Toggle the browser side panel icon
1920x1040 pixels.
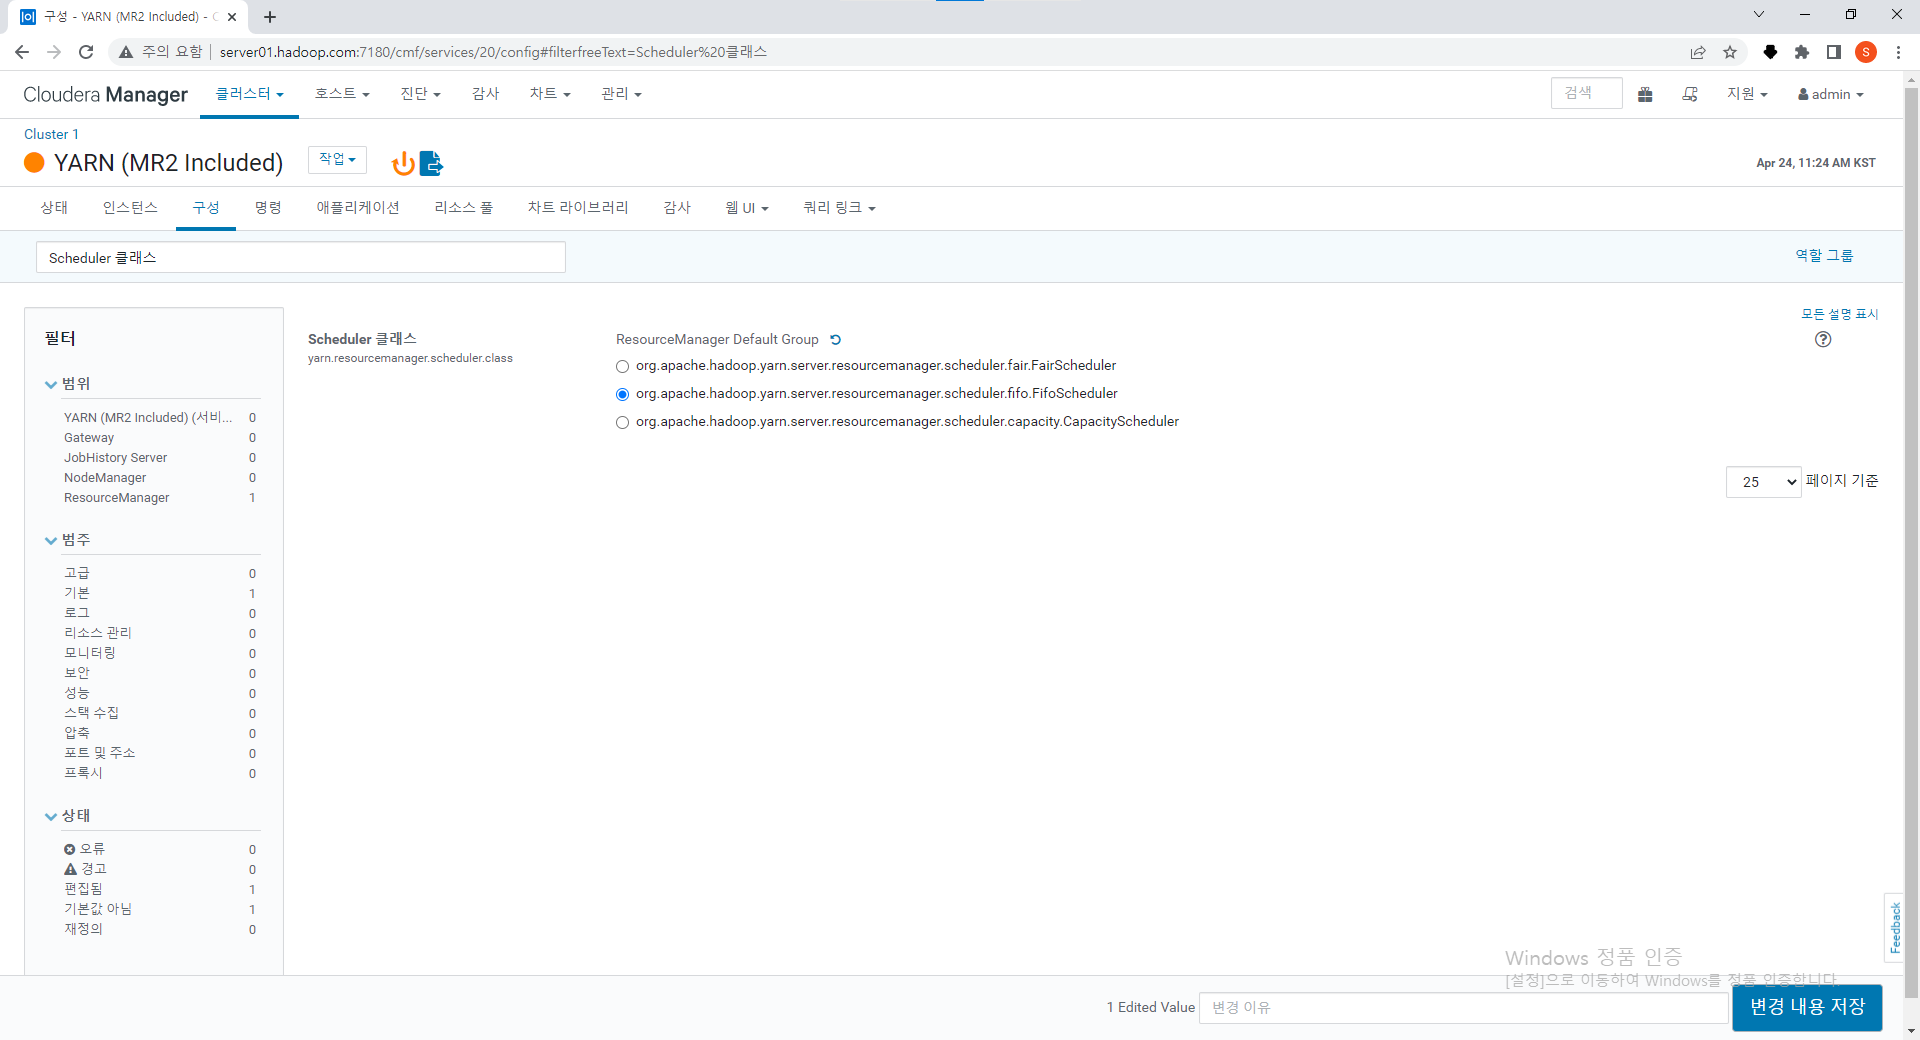[1834, 52]
